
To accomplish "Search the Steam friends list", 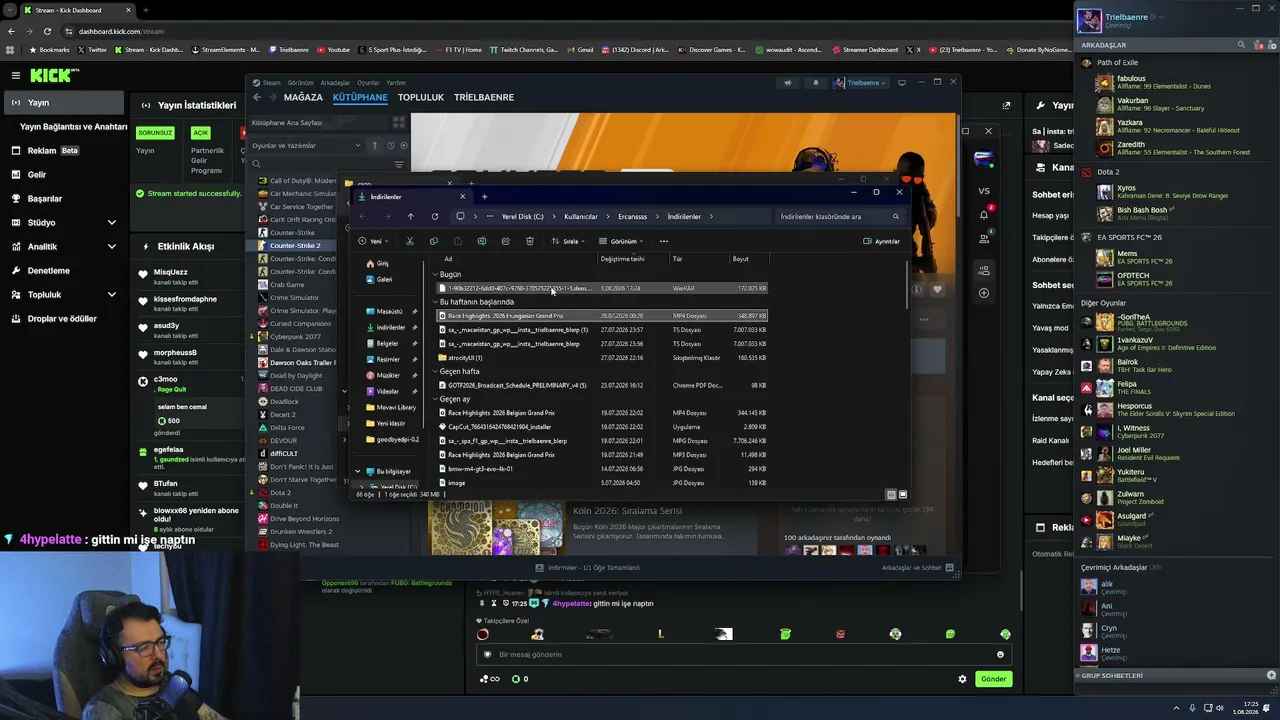I will [1242, 45].
